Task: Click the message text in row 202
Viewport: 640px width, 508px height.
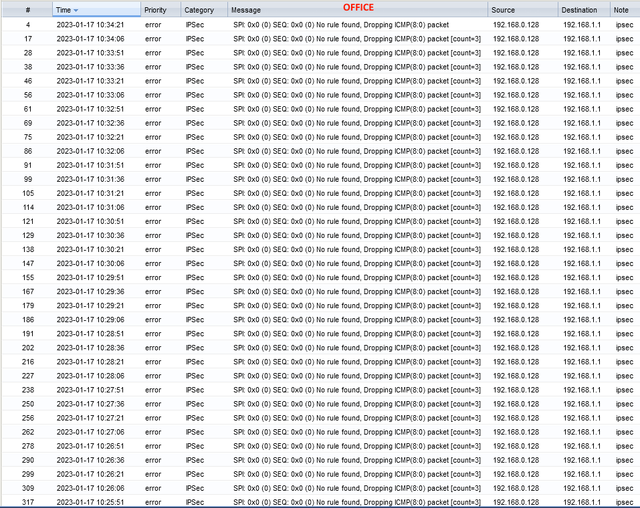Action: click(357, 348)
